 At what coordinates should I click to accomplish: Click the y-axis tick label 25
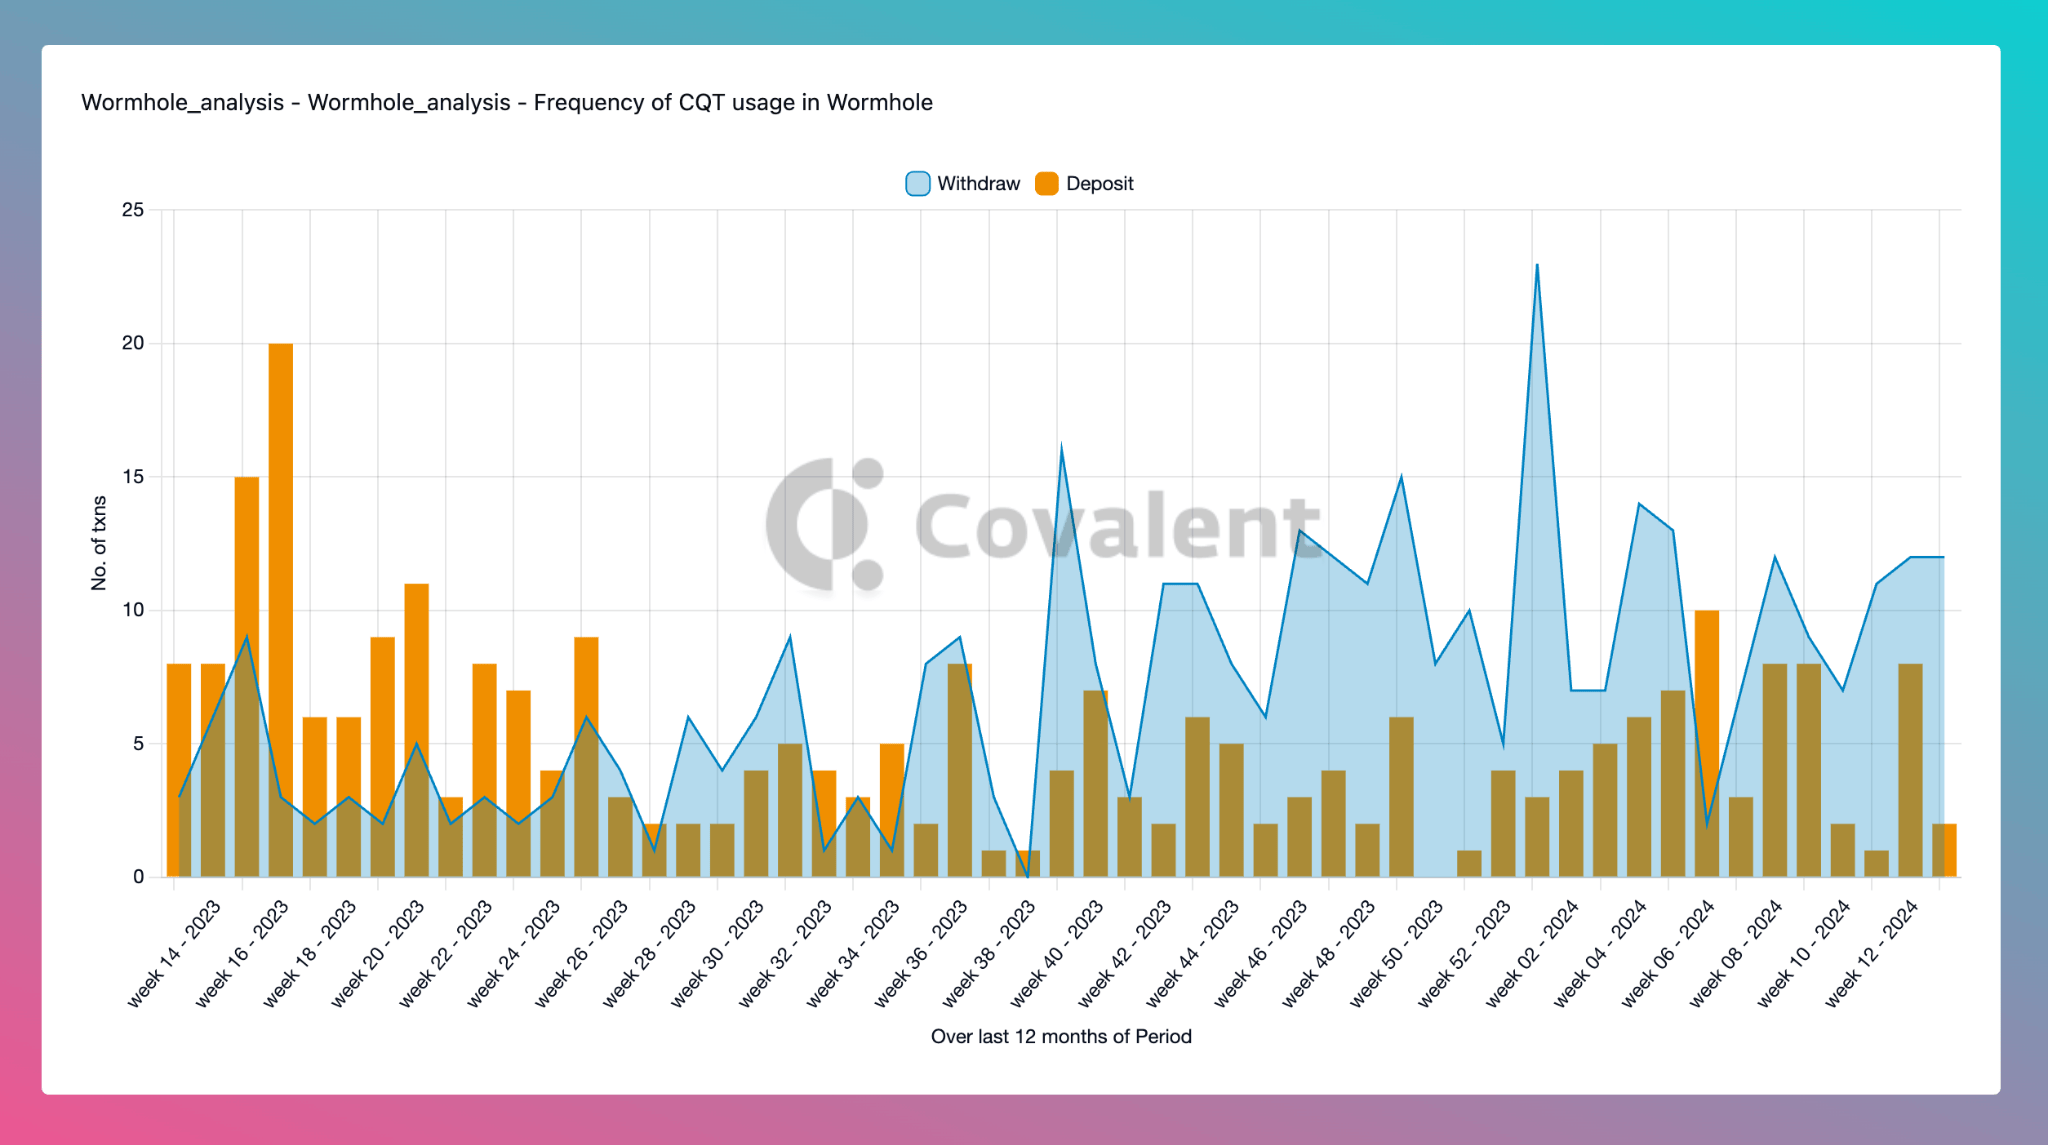[x=133, y=210]
